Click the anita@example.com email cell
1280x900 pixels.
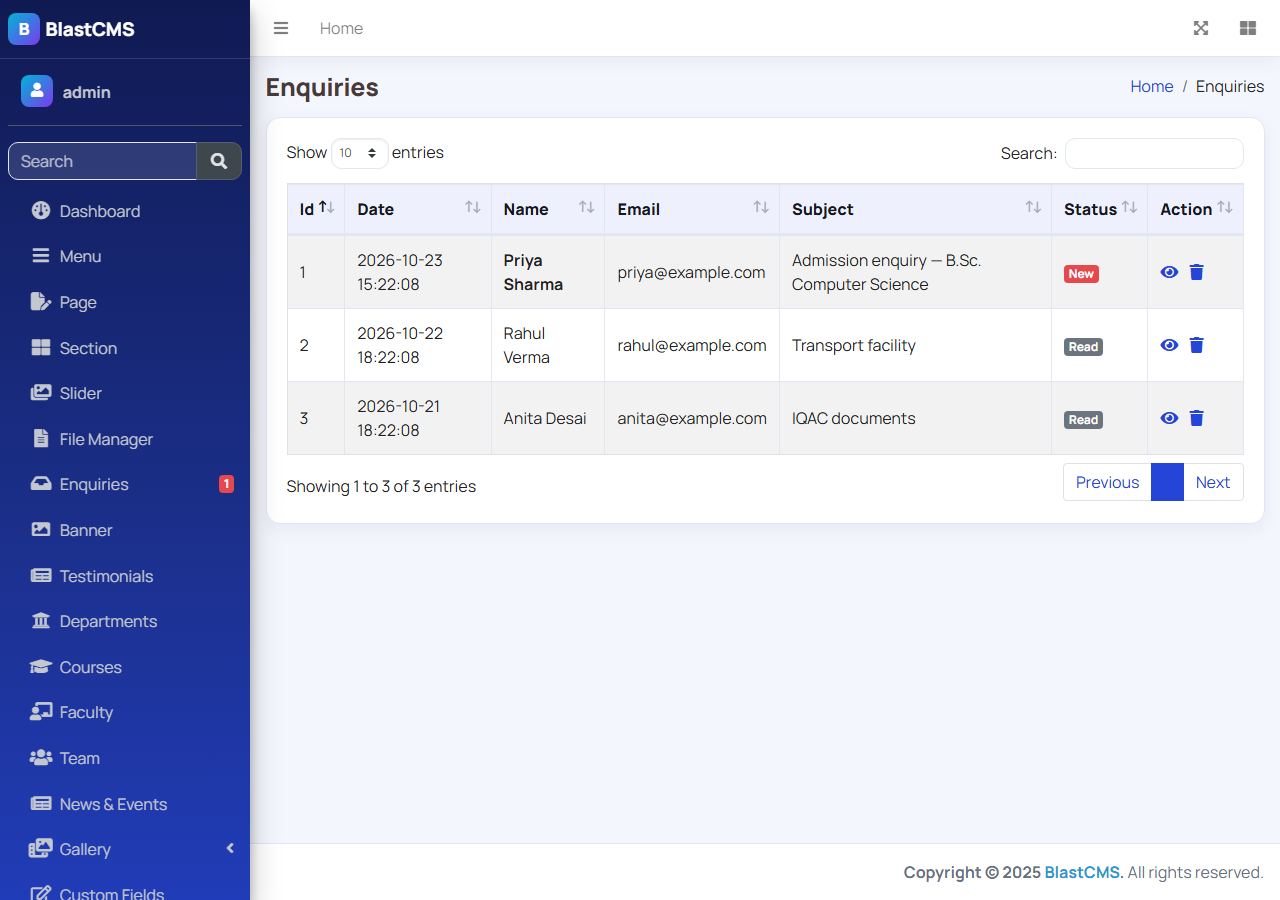(x=692, y=418)
